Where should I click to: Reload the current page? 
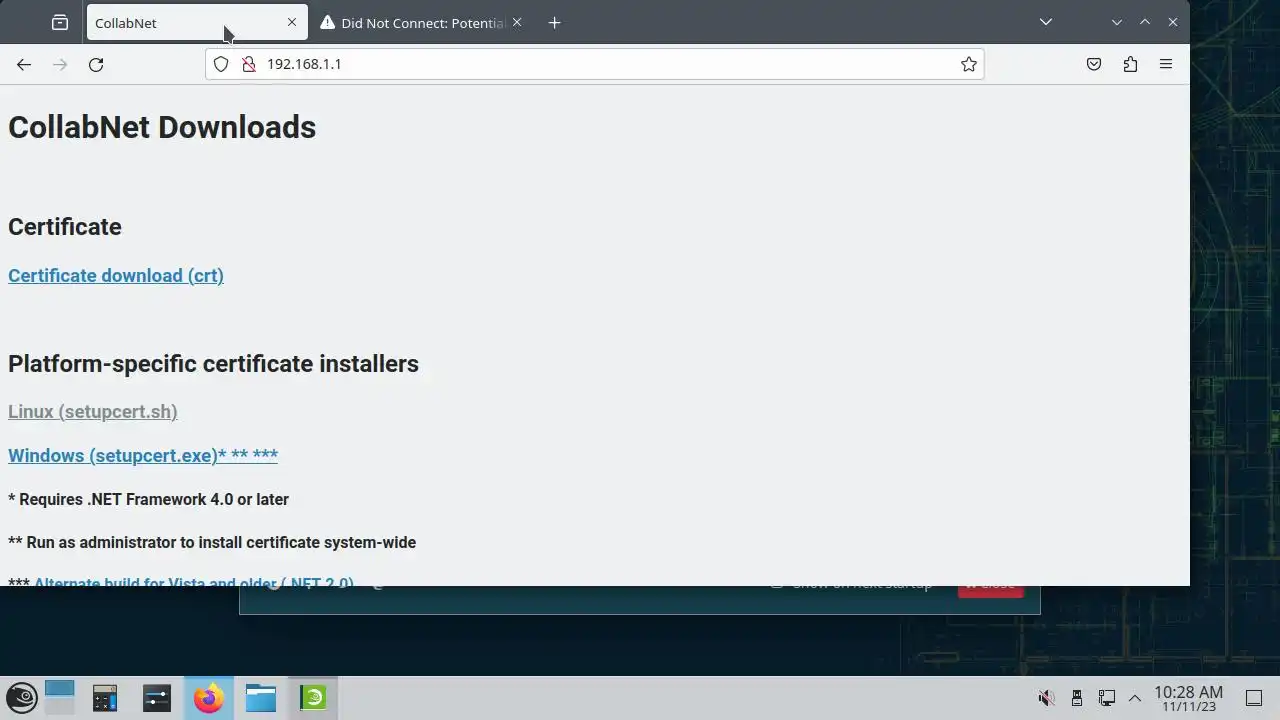[x=96, y=64]
